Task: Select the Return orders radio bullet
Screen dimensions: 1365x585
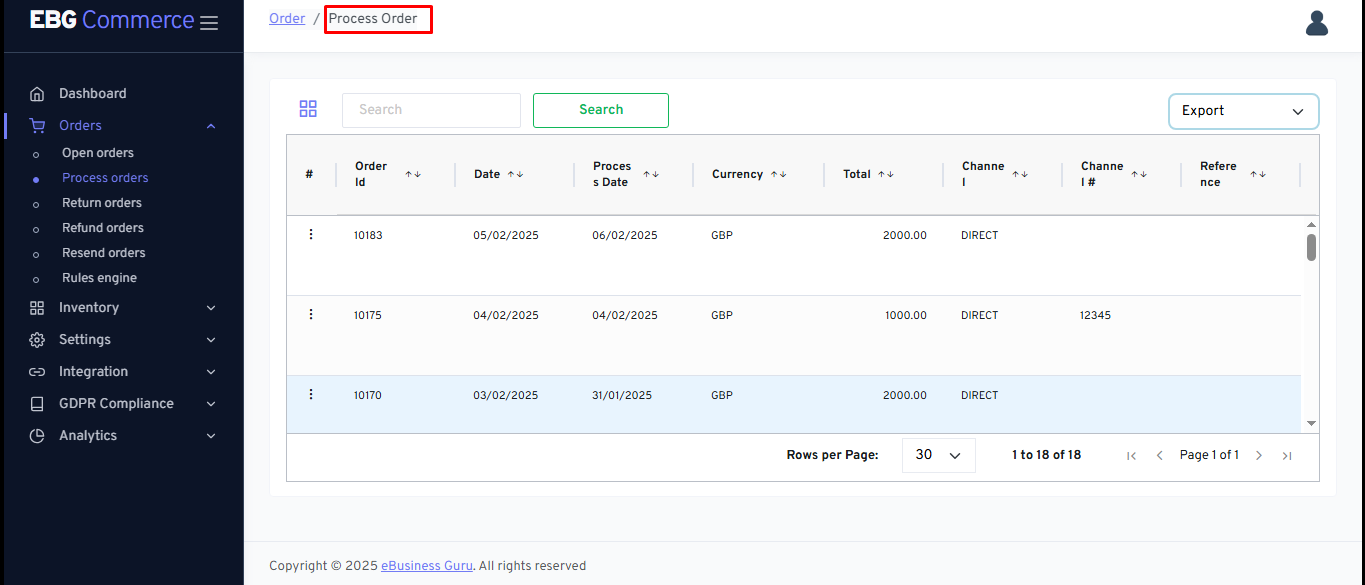Action: point(37,202)
